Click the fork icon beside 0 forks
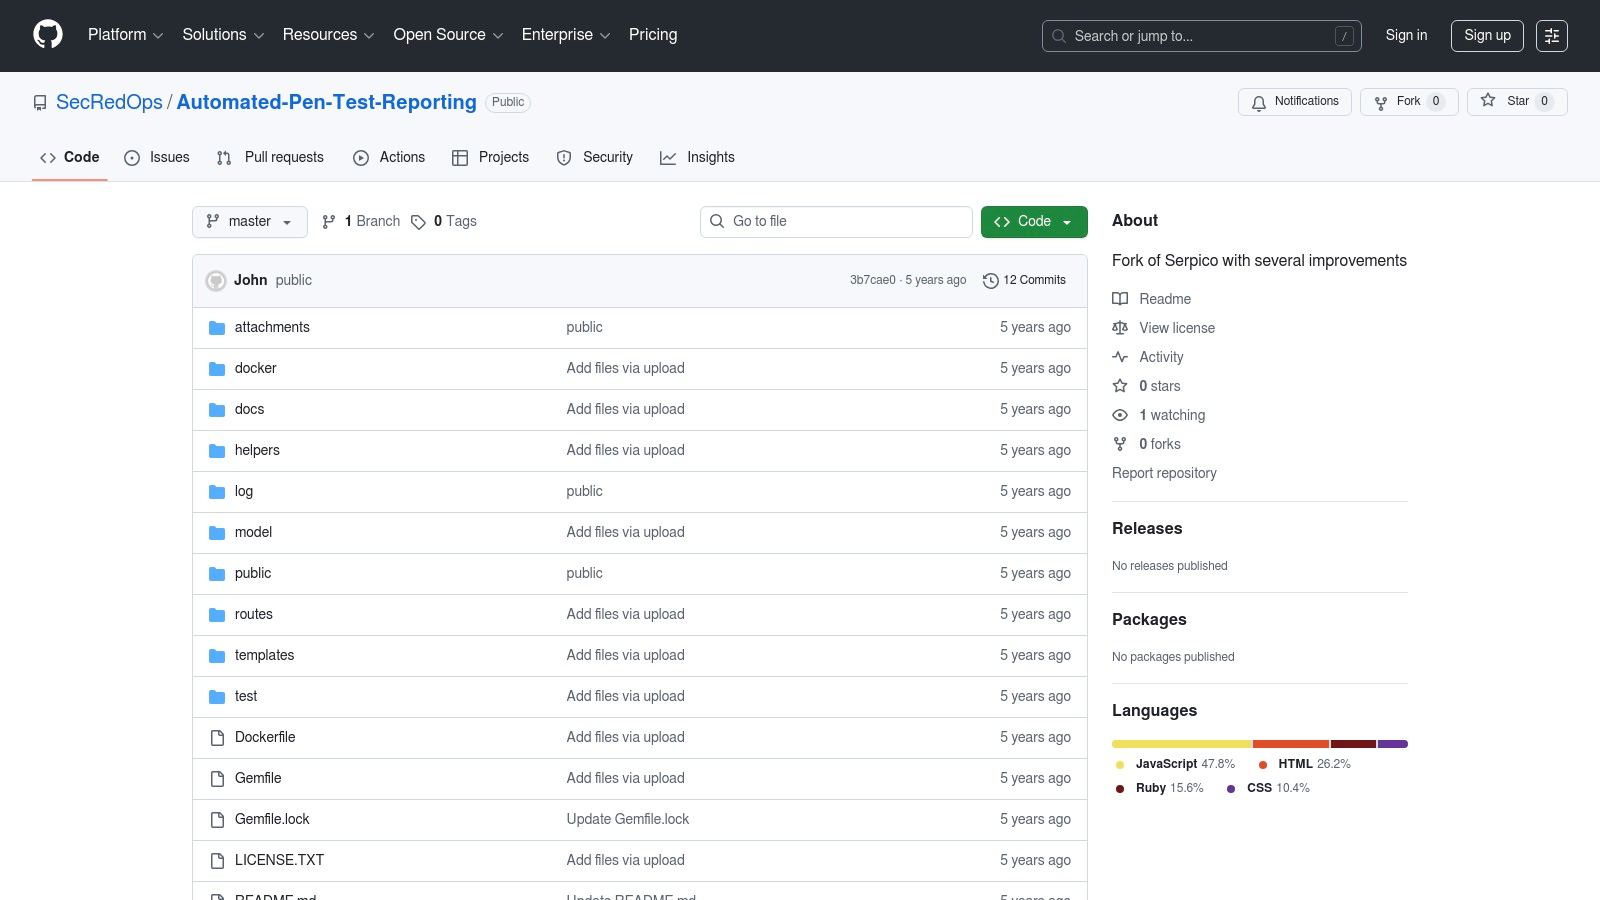The width and height of the screenshot is (1600, 900). tap(1120, 444)
